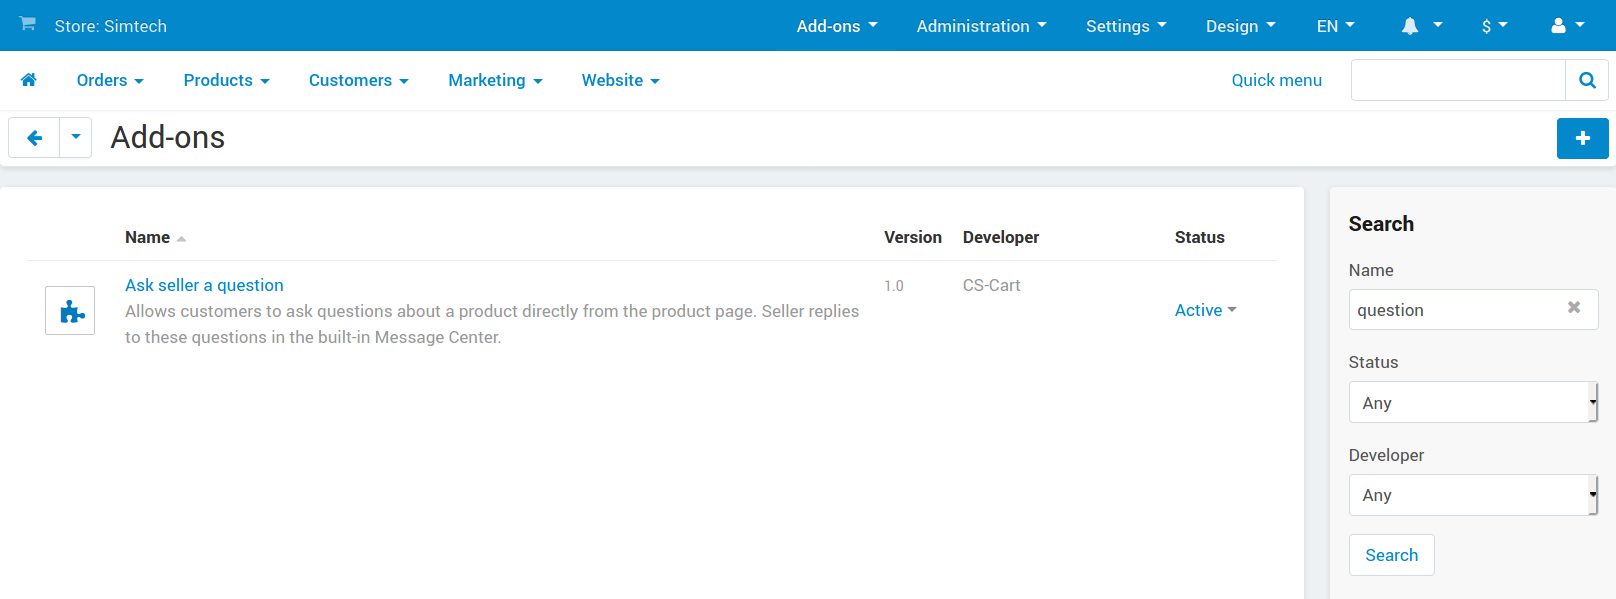
Task: Click Store: Simtech label
Action: [110, 26]
